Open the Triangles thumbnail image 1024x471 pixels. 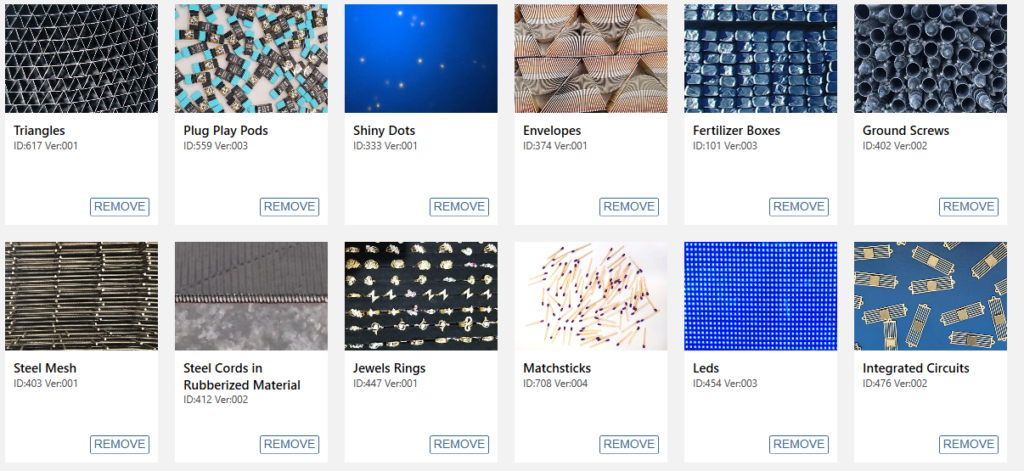tap(82, 59)
